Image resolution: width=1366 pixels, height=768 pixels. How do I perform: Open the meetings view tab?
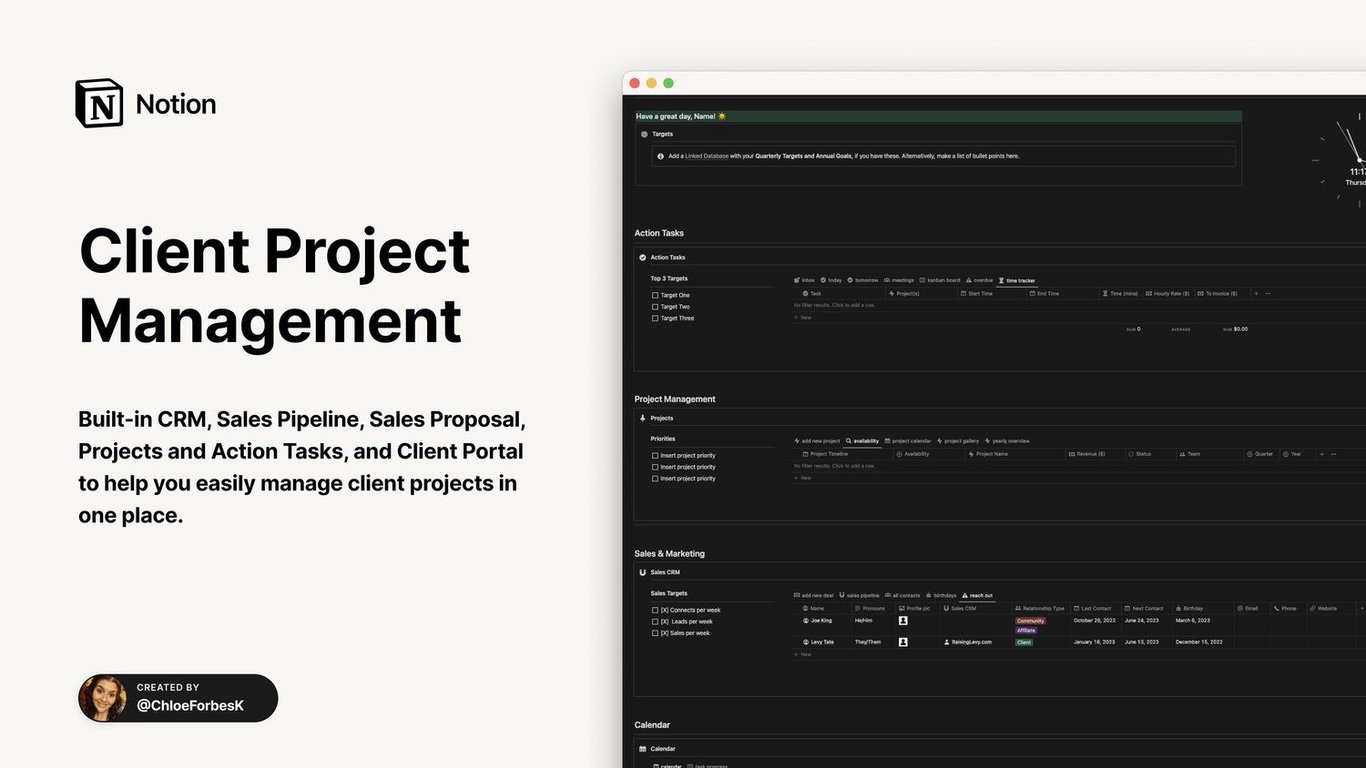pyautogui.click(x=898, y=280)
